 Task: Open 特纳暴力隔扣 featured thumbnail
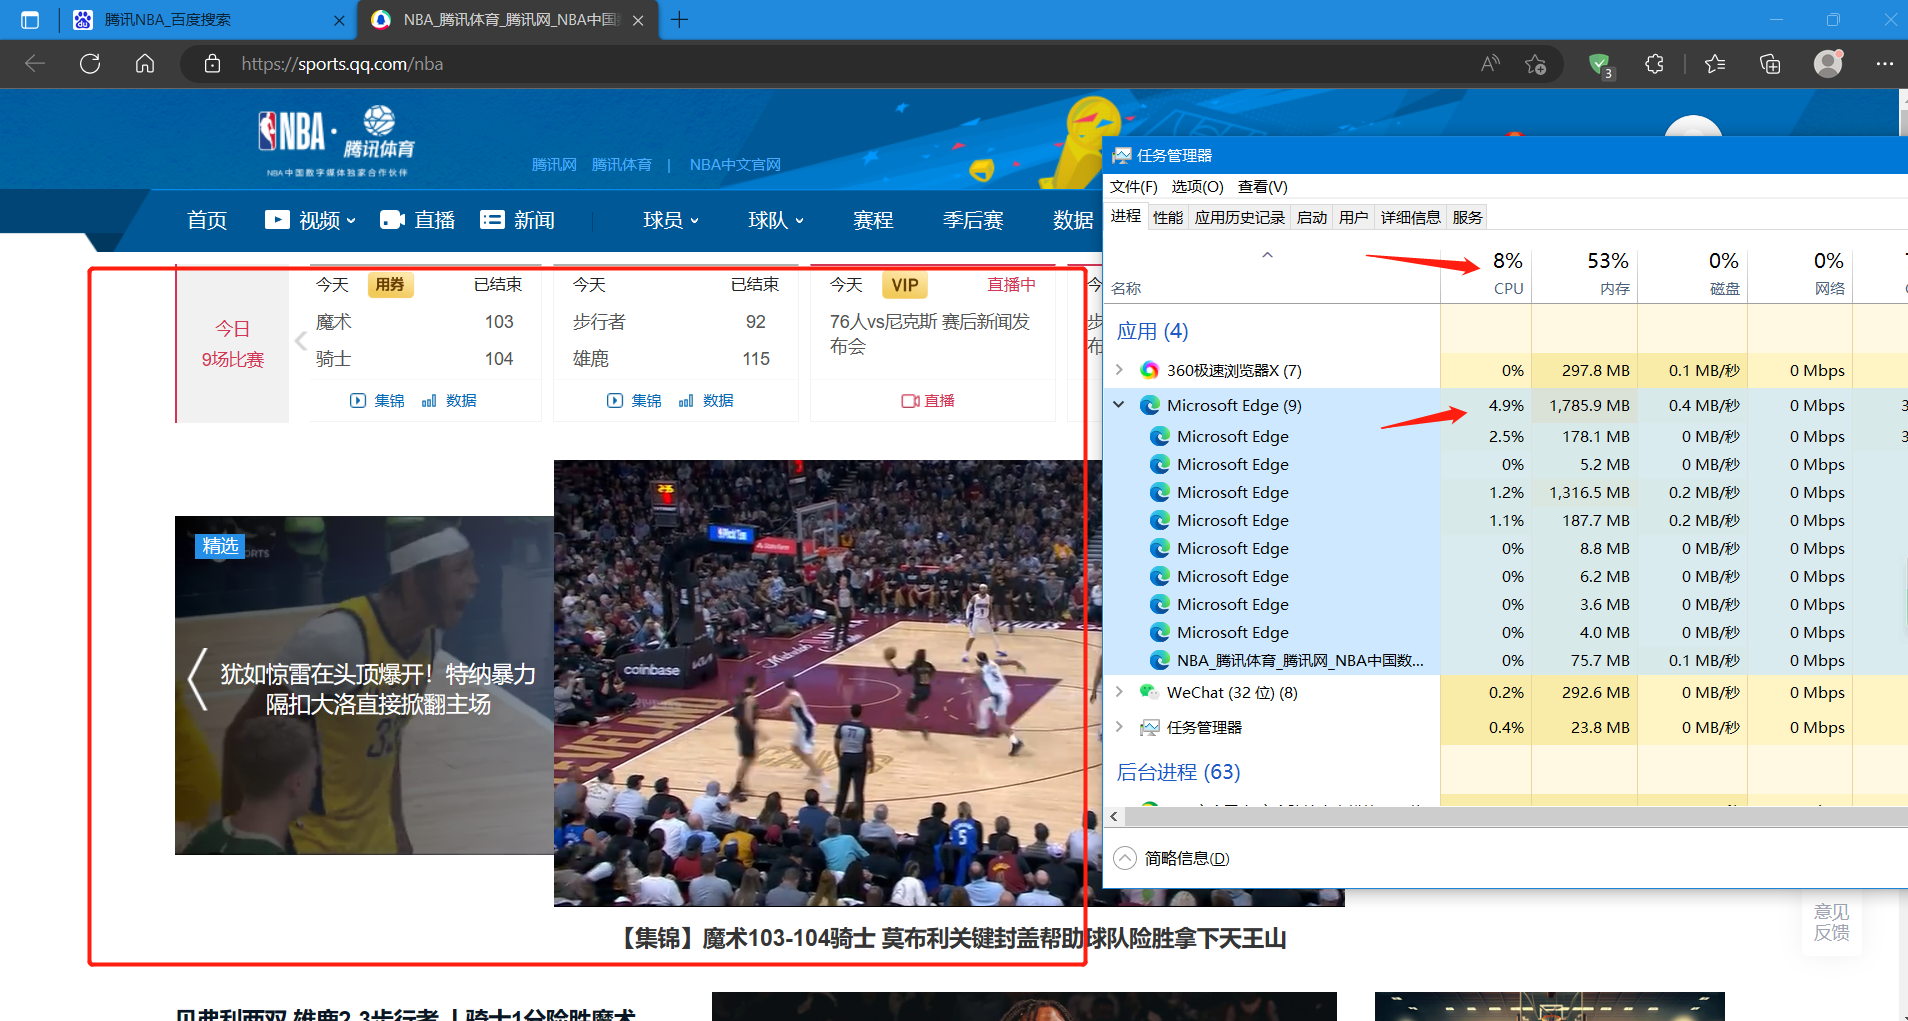tap(364, 685)
